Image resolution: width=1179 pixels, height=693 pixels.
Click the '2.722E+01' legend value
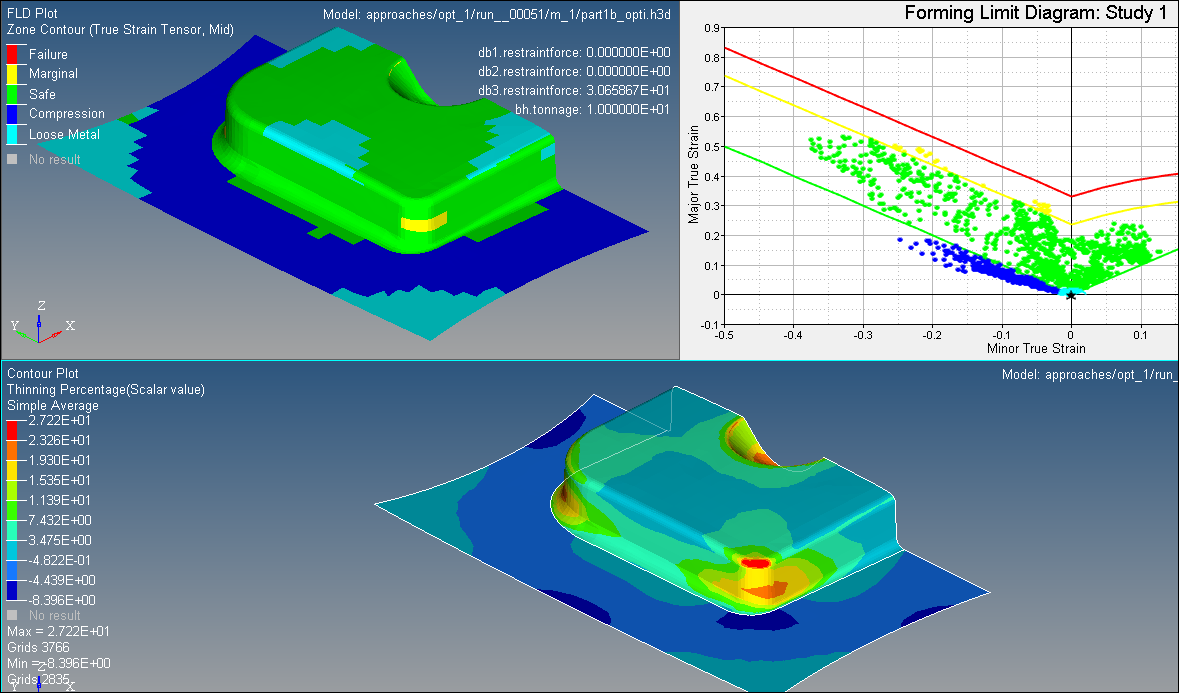click(59, 420)
